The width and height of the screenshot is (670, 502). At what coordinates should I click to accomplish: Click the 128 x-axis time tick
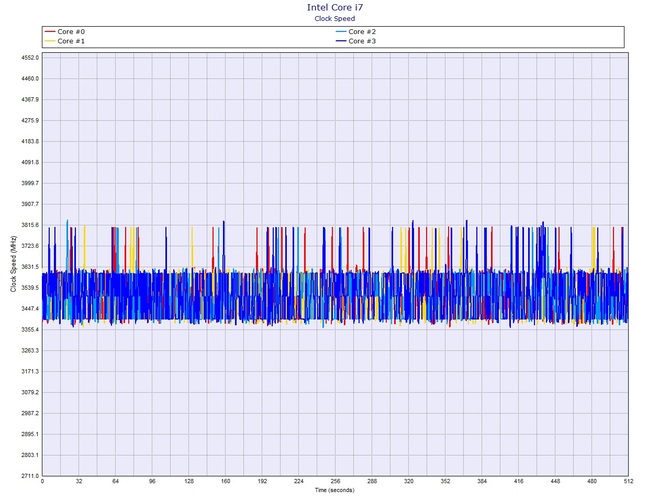tap(189, 481)
